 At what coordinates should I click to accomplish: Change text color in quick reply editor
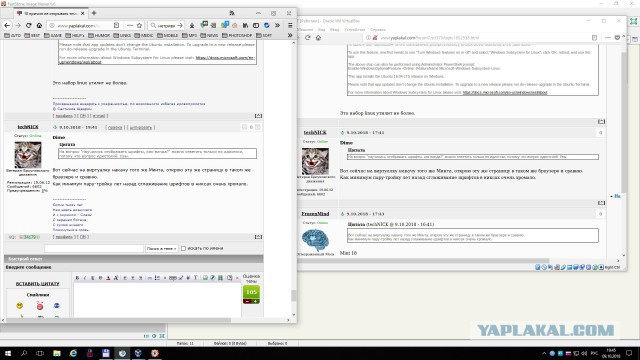tap(108, 278)
